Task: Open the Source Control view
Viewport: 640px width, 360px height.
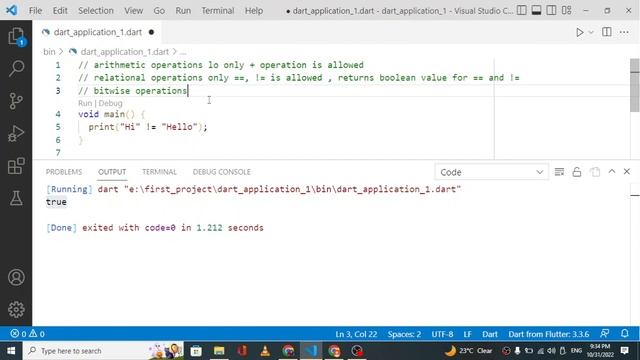Action: (16, 101)
